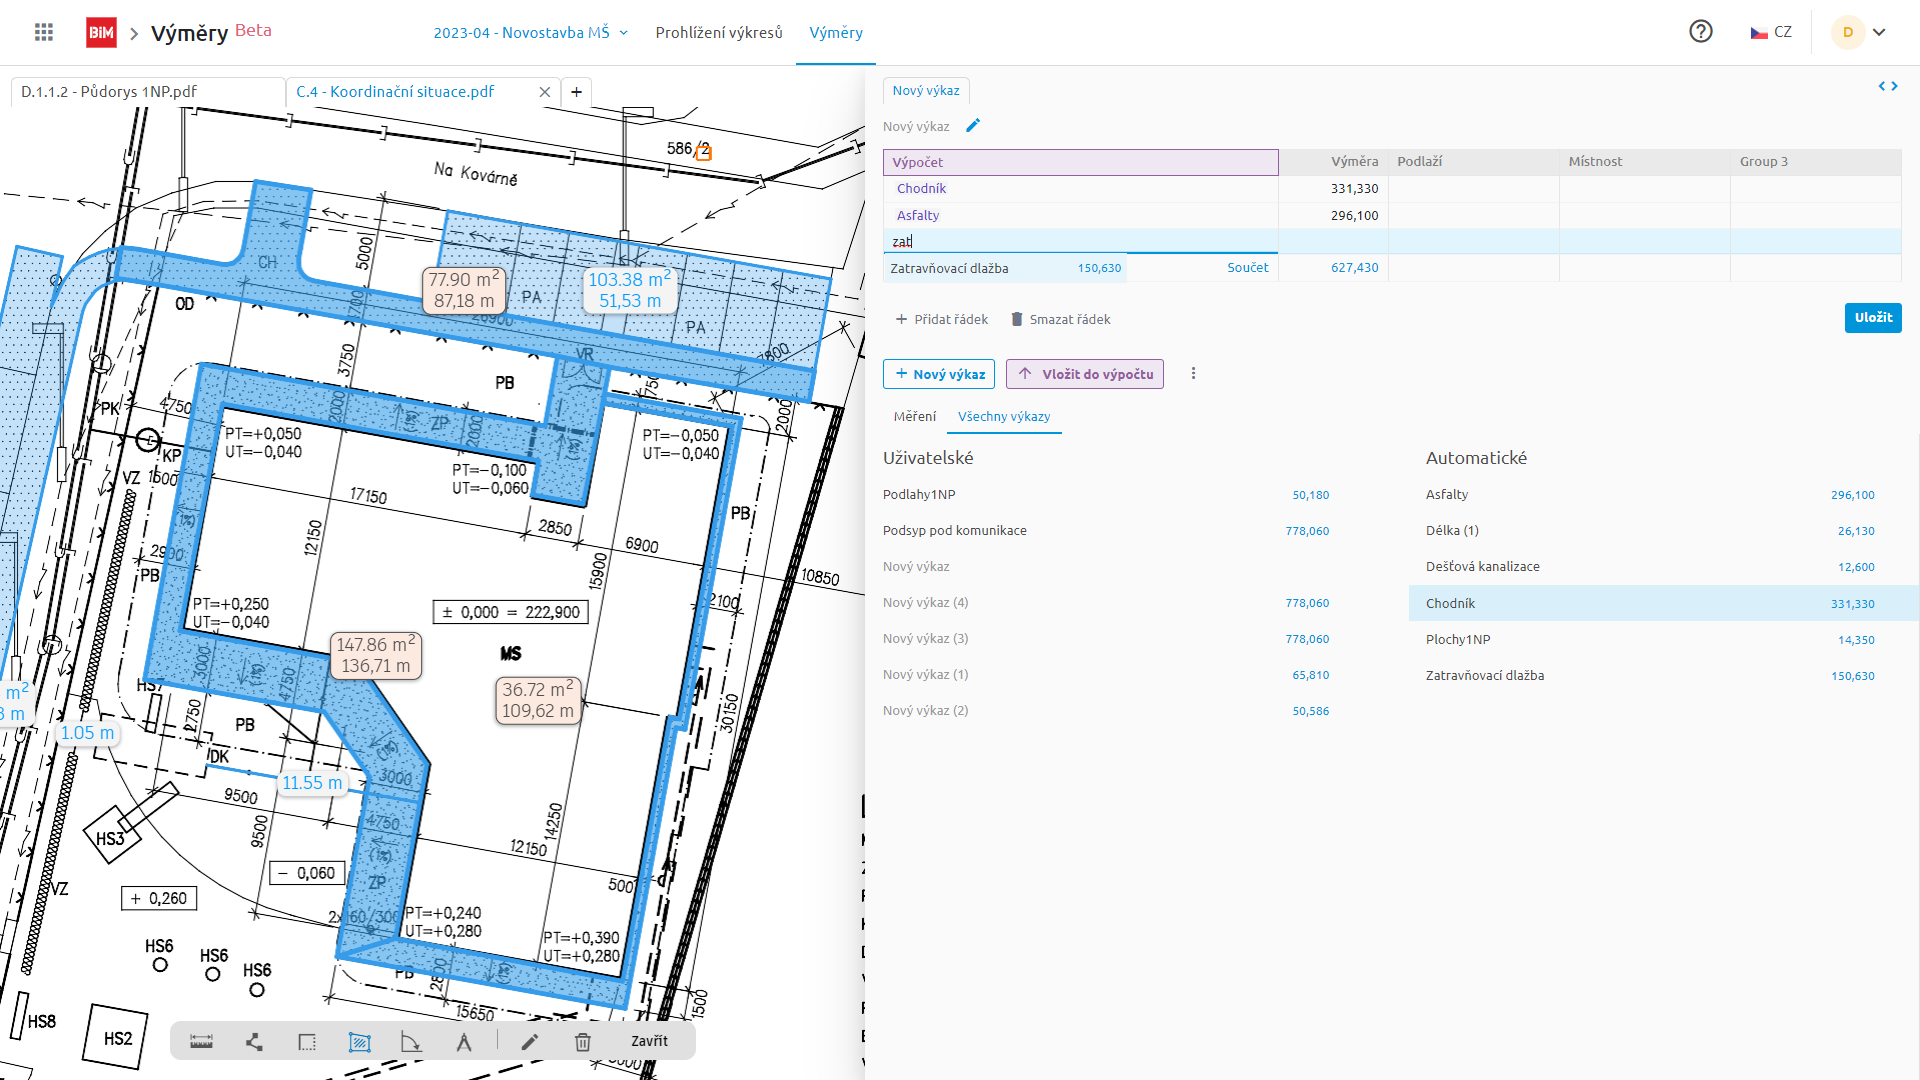
Task: Open the help question mark icon
Action: [x=1700, y=32]
